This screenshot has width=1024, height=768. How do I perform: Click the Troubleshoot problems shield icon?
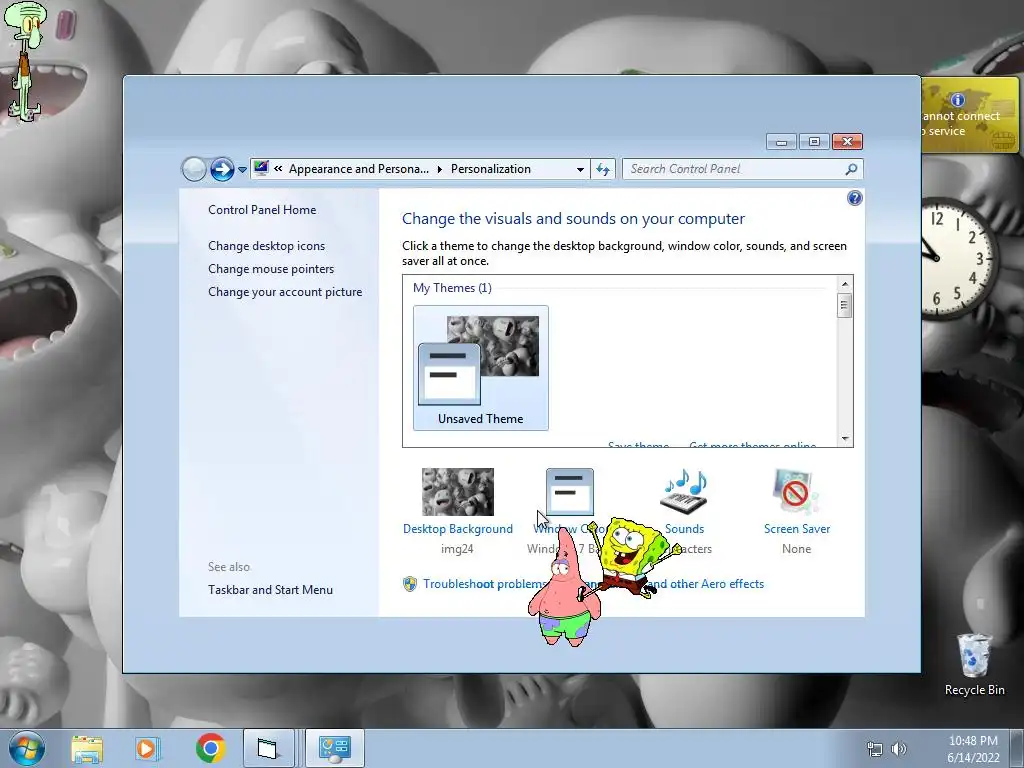[410, 584]
